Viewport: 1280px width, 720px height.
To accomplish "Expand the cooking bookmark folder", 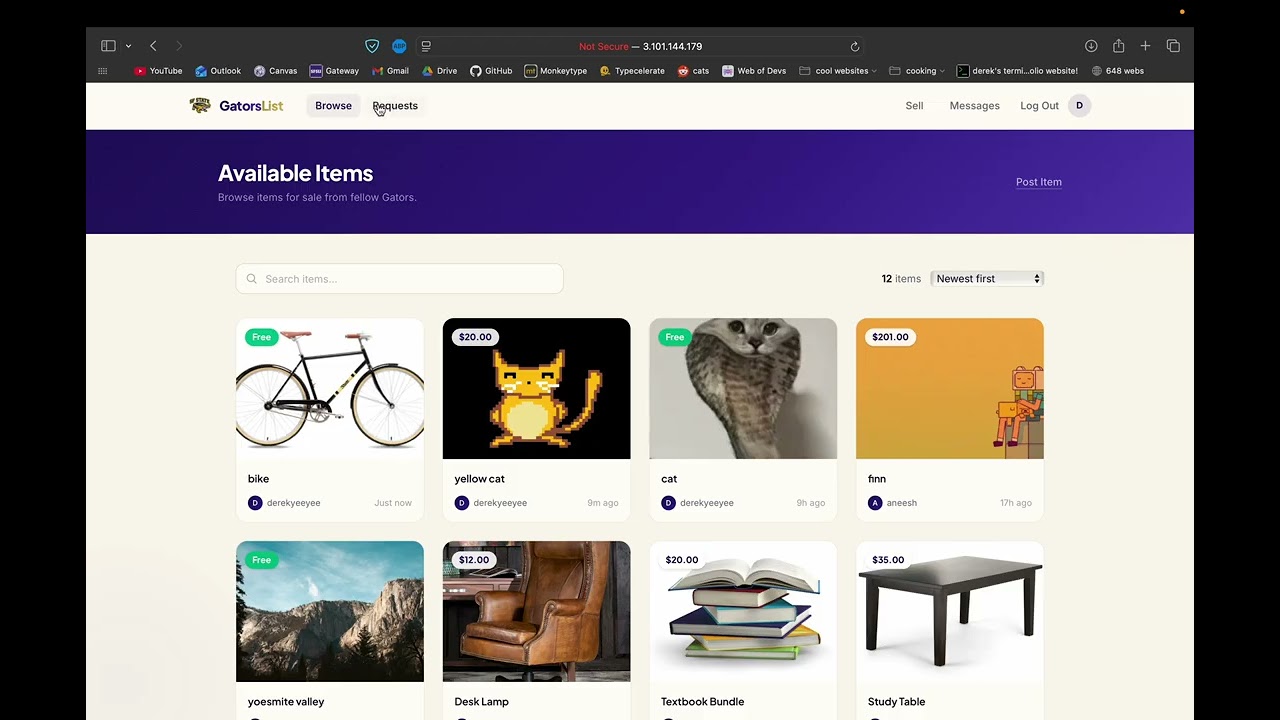I will (x=917, y=71).
